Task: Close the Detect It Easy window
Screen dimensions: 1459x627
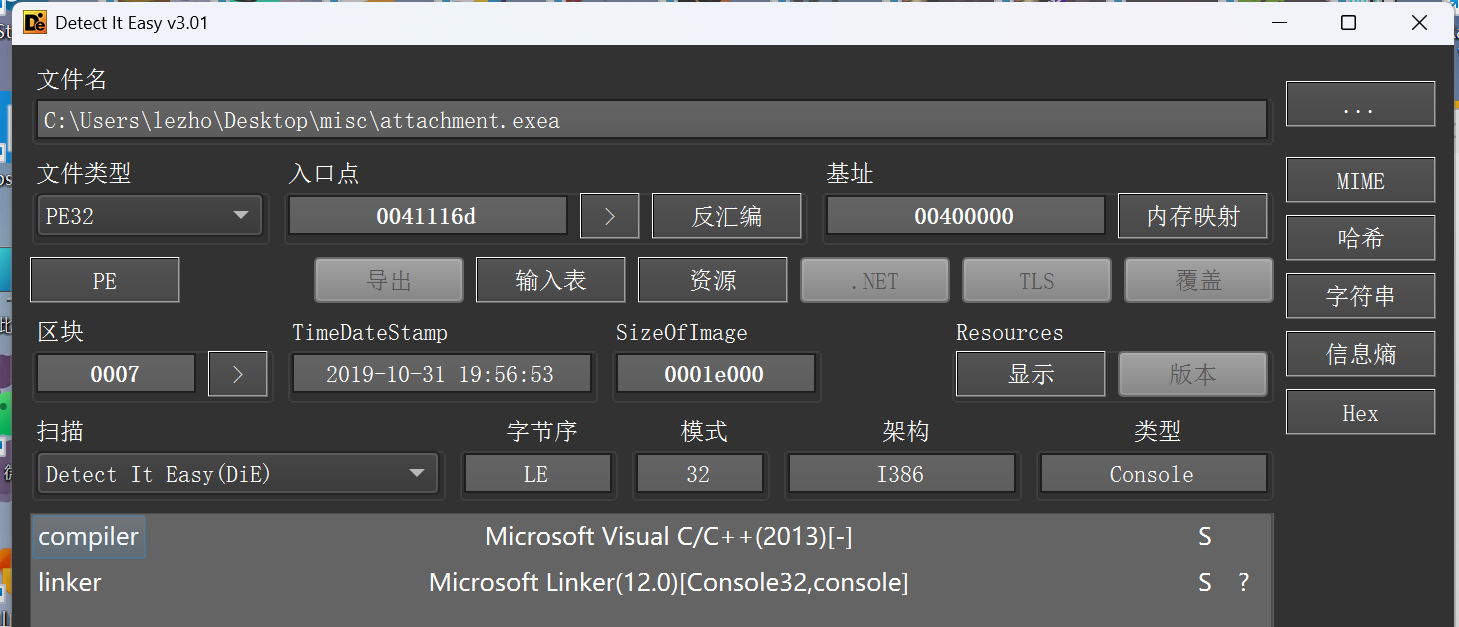Action: coord(1419,22)
